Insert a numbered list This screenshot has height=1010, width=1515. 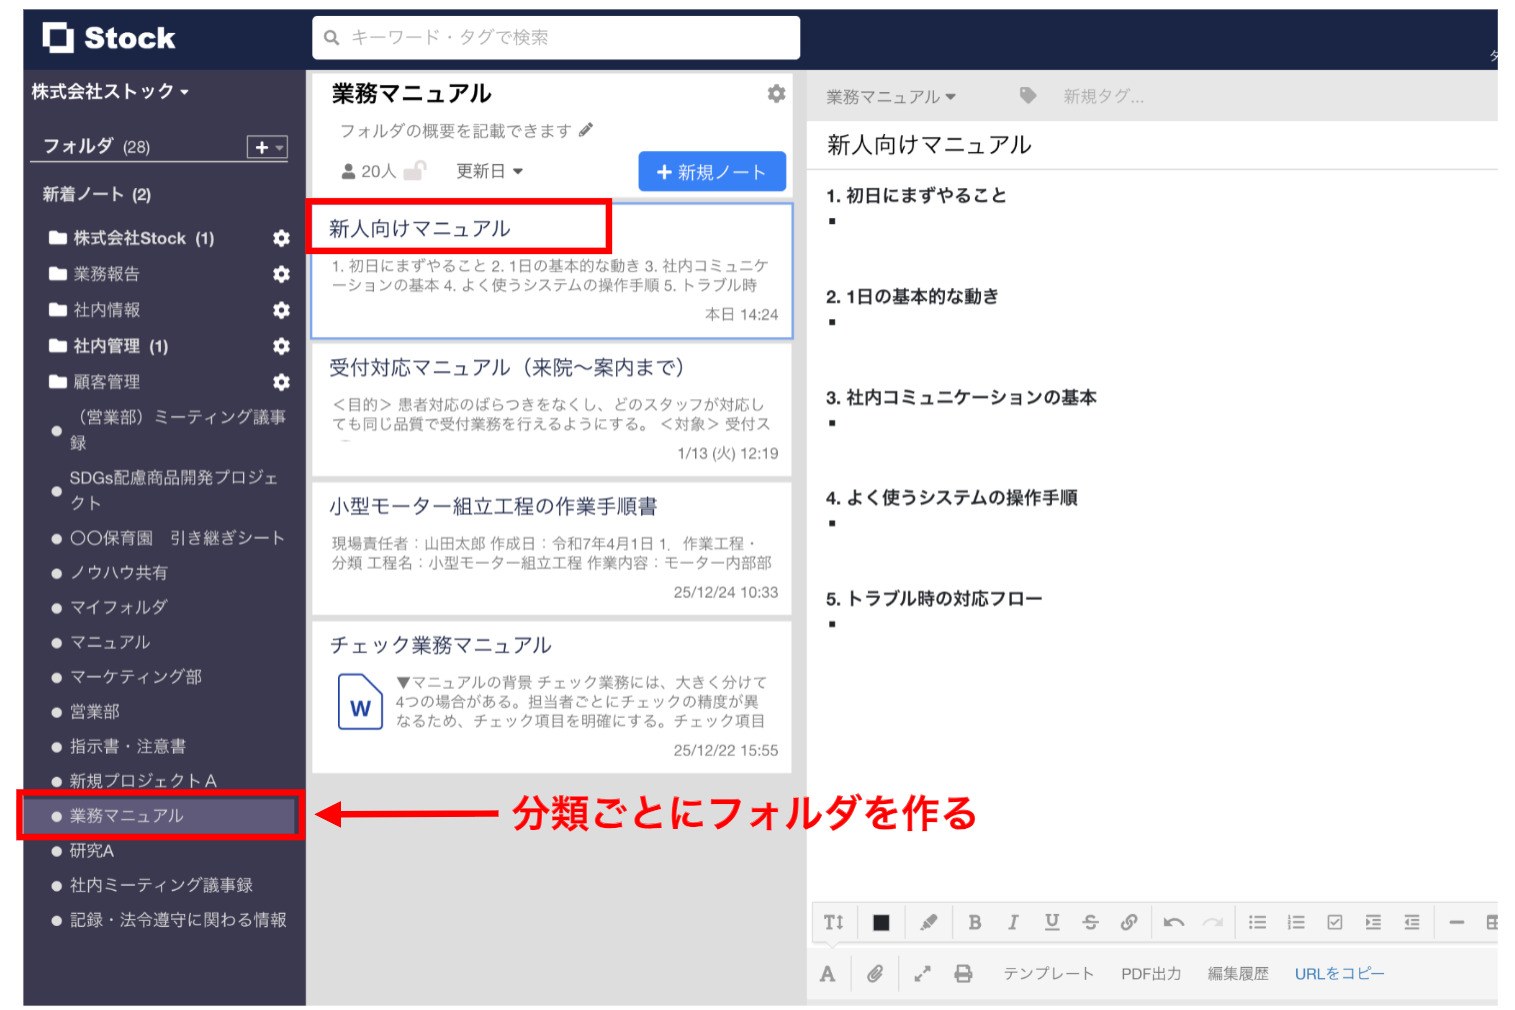(x=1295, y=922)
